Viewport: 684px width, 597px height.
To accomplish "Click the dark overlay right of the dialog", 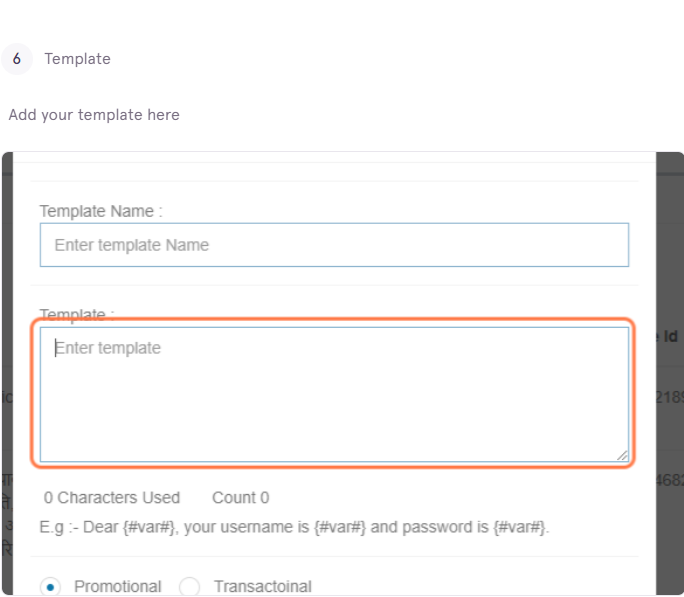I will pos(670,262).
